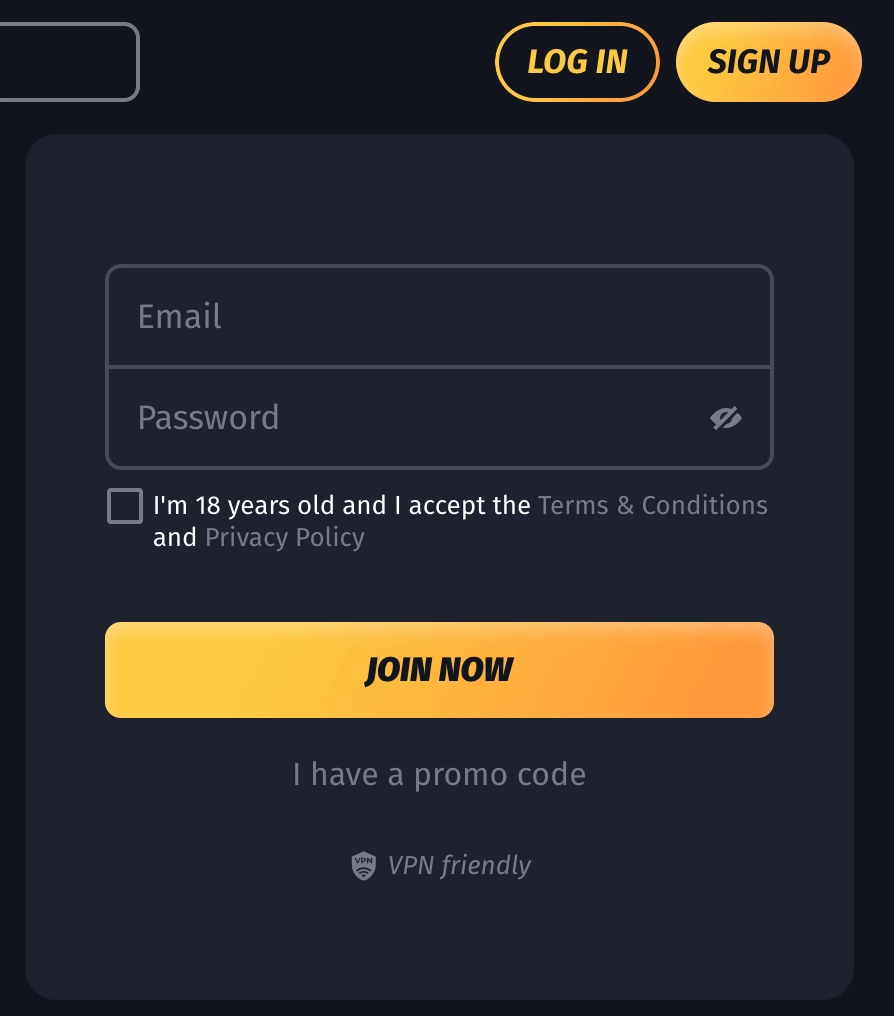Focus the Email input field
This screenshot has width=894, height=1016.
click(439, 316)
